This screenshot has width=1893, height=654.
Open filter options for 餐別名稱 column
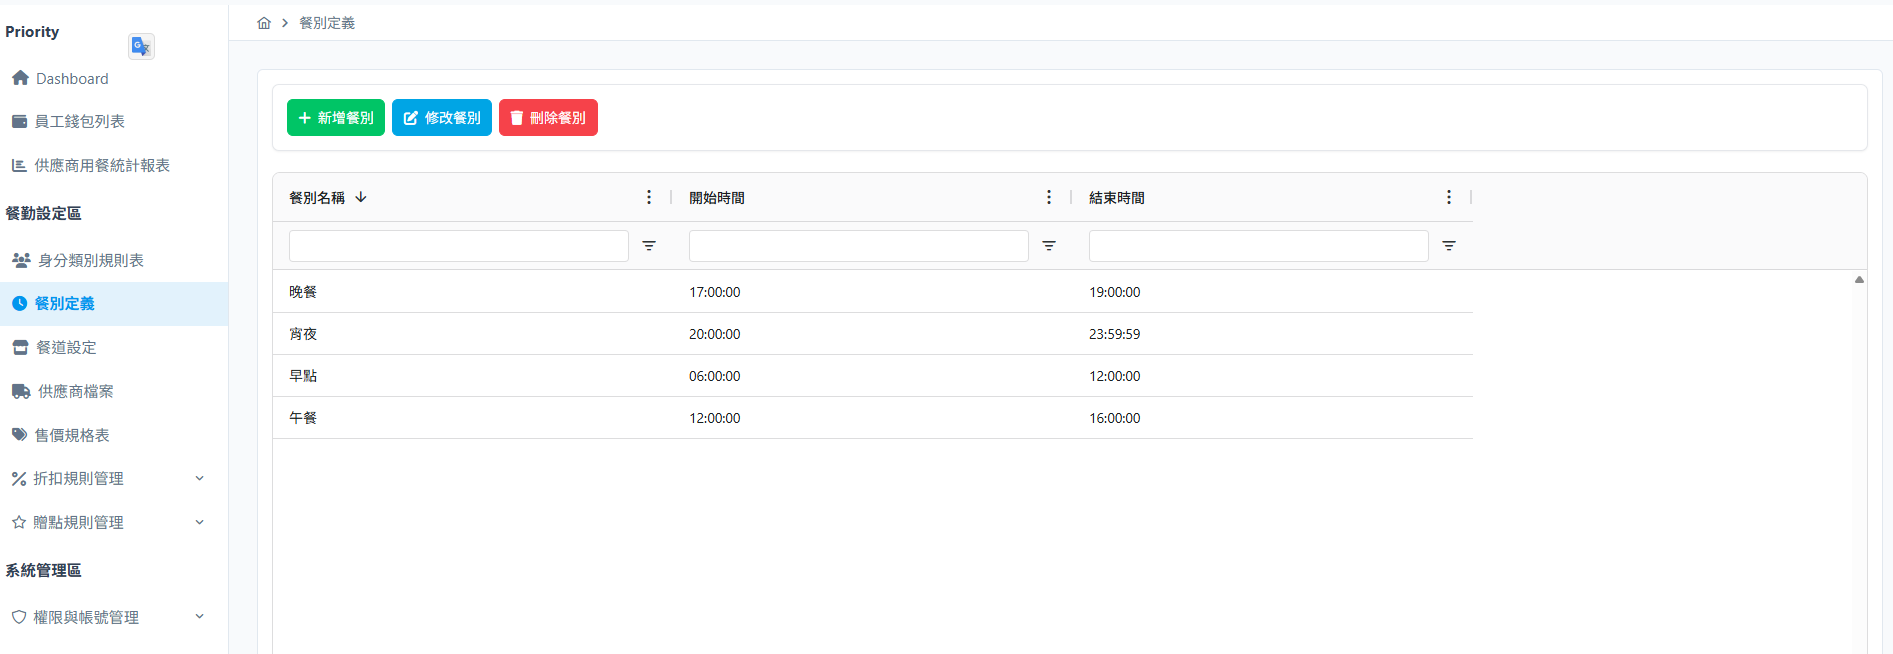(649, 246)
